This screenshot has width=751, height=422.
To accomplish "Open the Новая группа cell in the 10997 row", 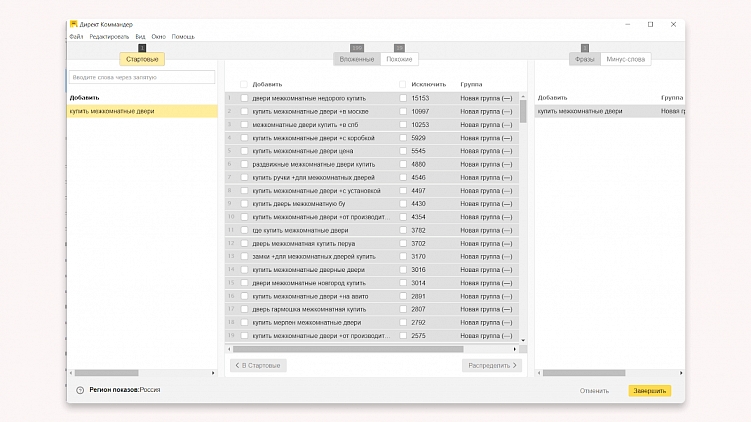I will [x=486, y=111].
